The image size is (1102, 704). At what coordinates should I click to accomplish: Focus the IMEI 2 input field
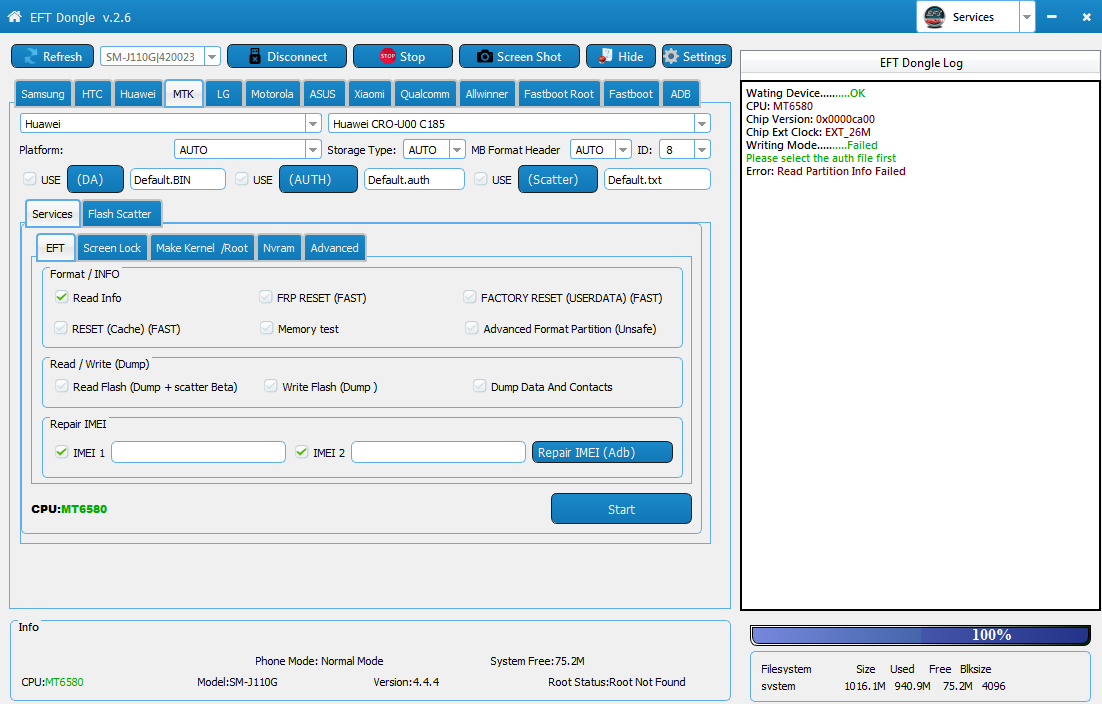[438, 452]
